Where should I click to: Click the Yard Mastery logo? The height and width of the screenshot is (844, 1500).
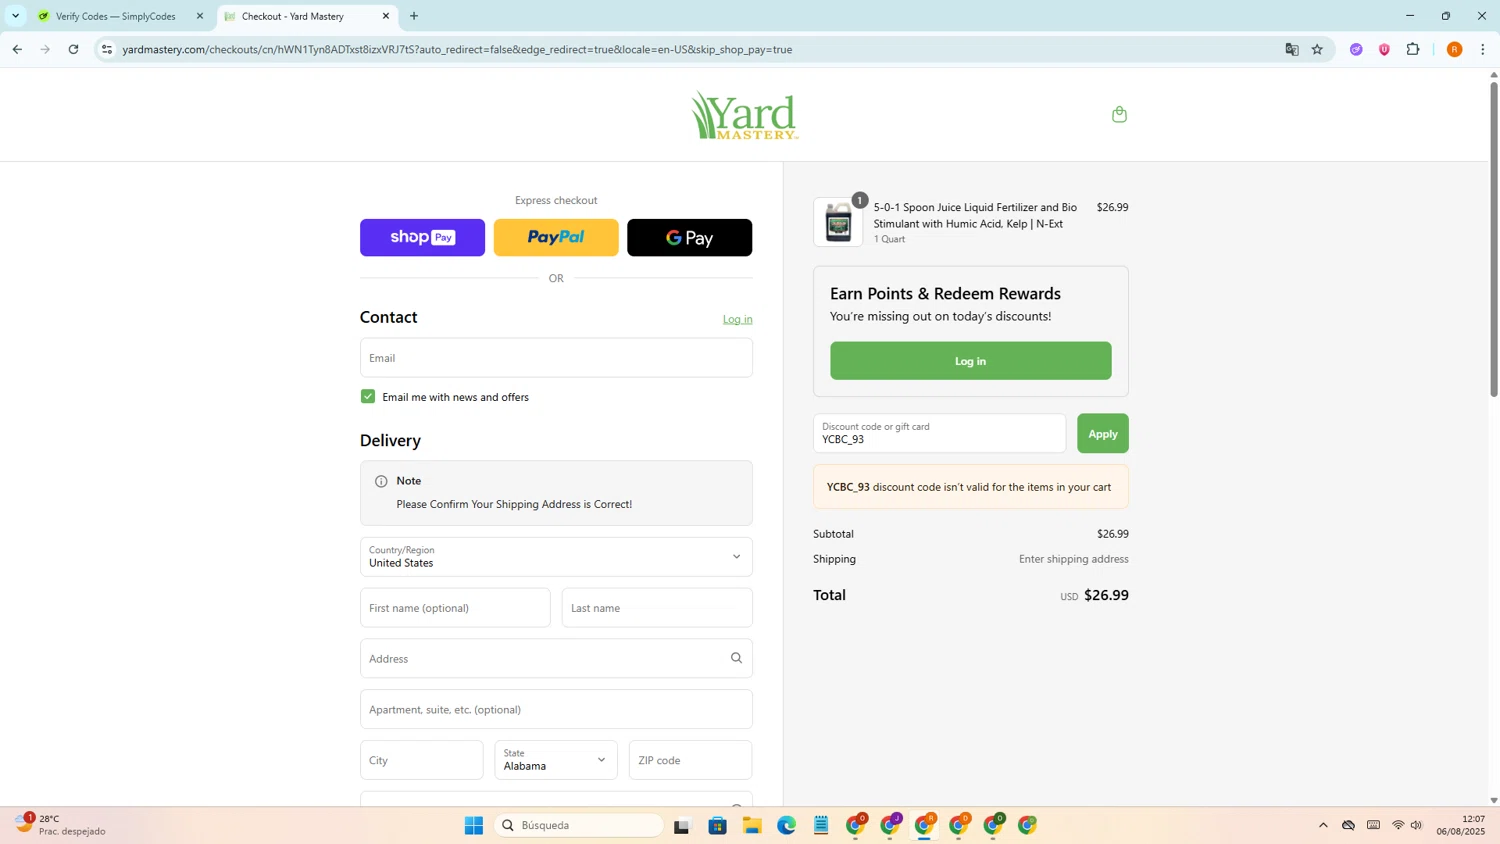(x=744, y=115)
